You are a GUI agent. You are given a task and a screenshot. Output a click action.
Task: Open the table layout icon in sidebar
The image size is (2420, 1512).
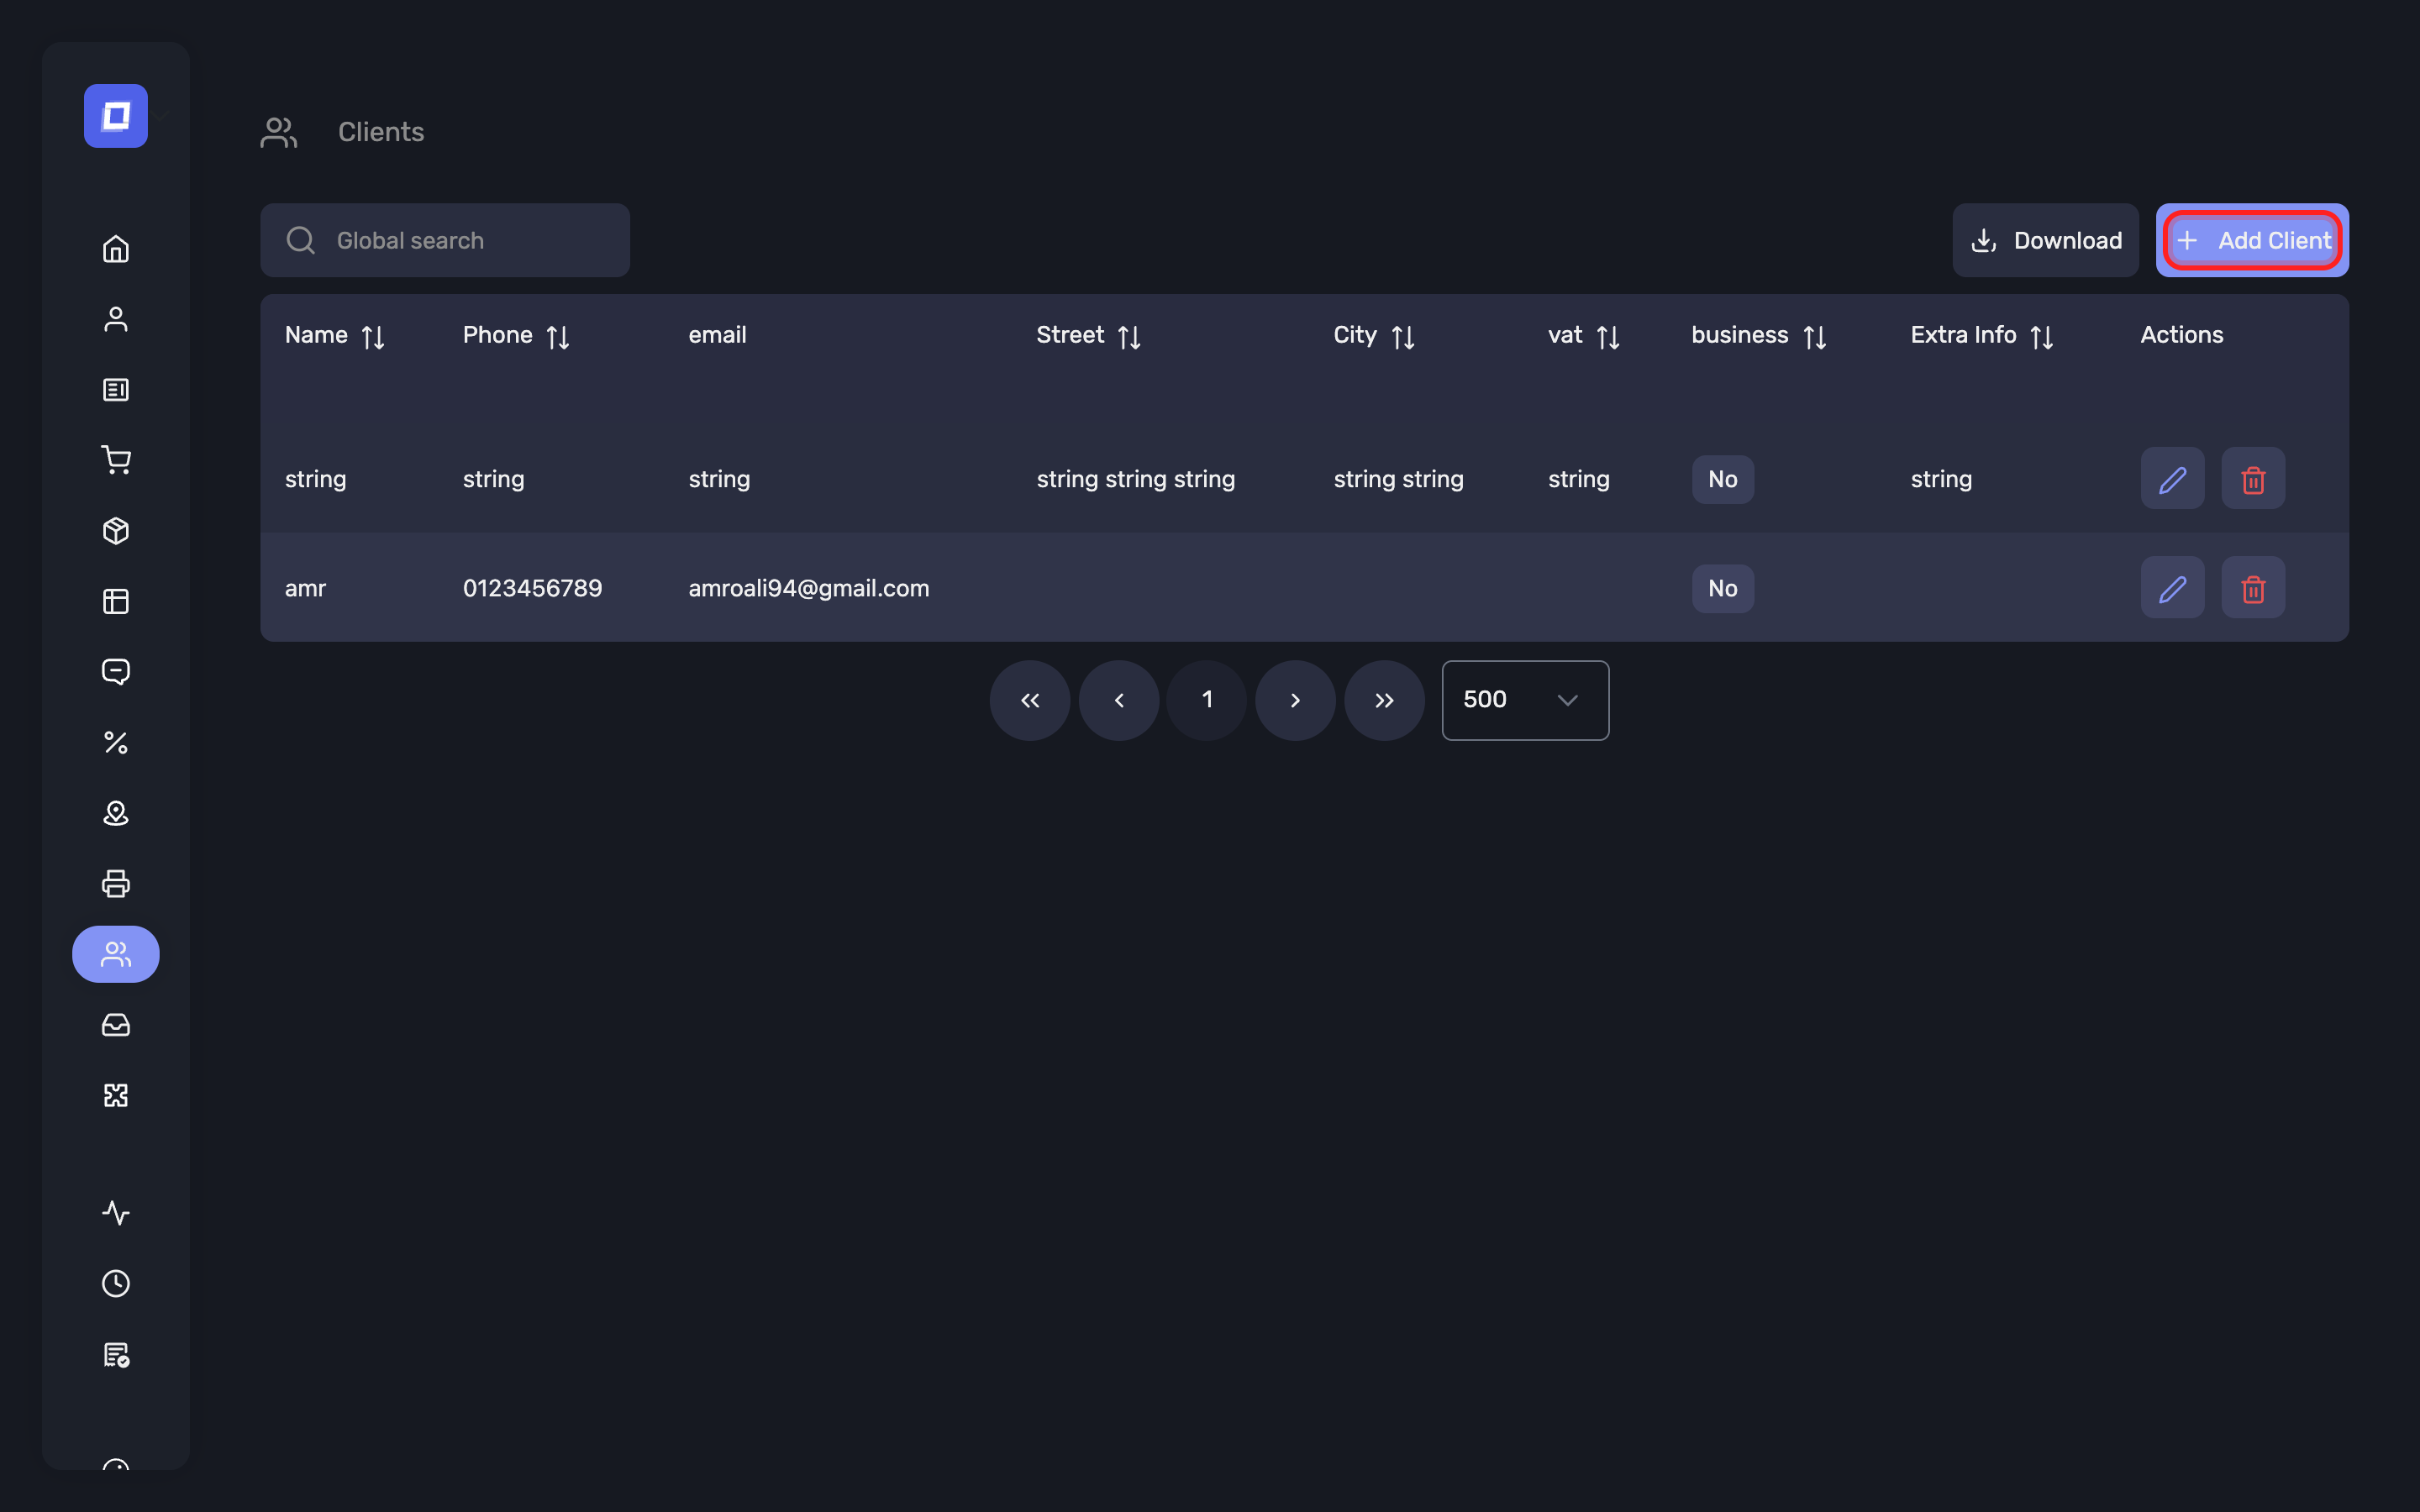pyautogui.click(x=116, y=601)
